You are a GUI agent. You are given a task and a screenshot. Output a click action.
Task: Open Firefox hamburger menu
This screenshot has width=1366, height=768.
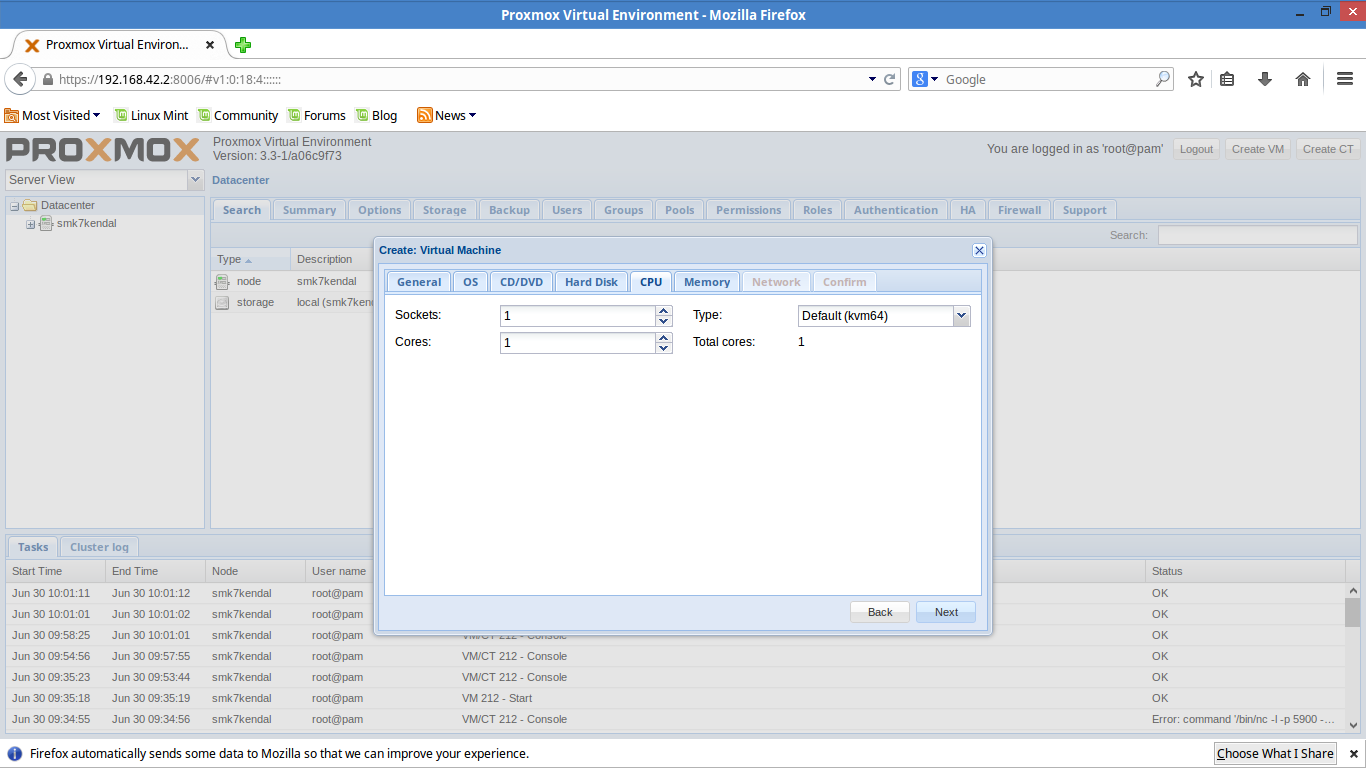coord(1345,79)
